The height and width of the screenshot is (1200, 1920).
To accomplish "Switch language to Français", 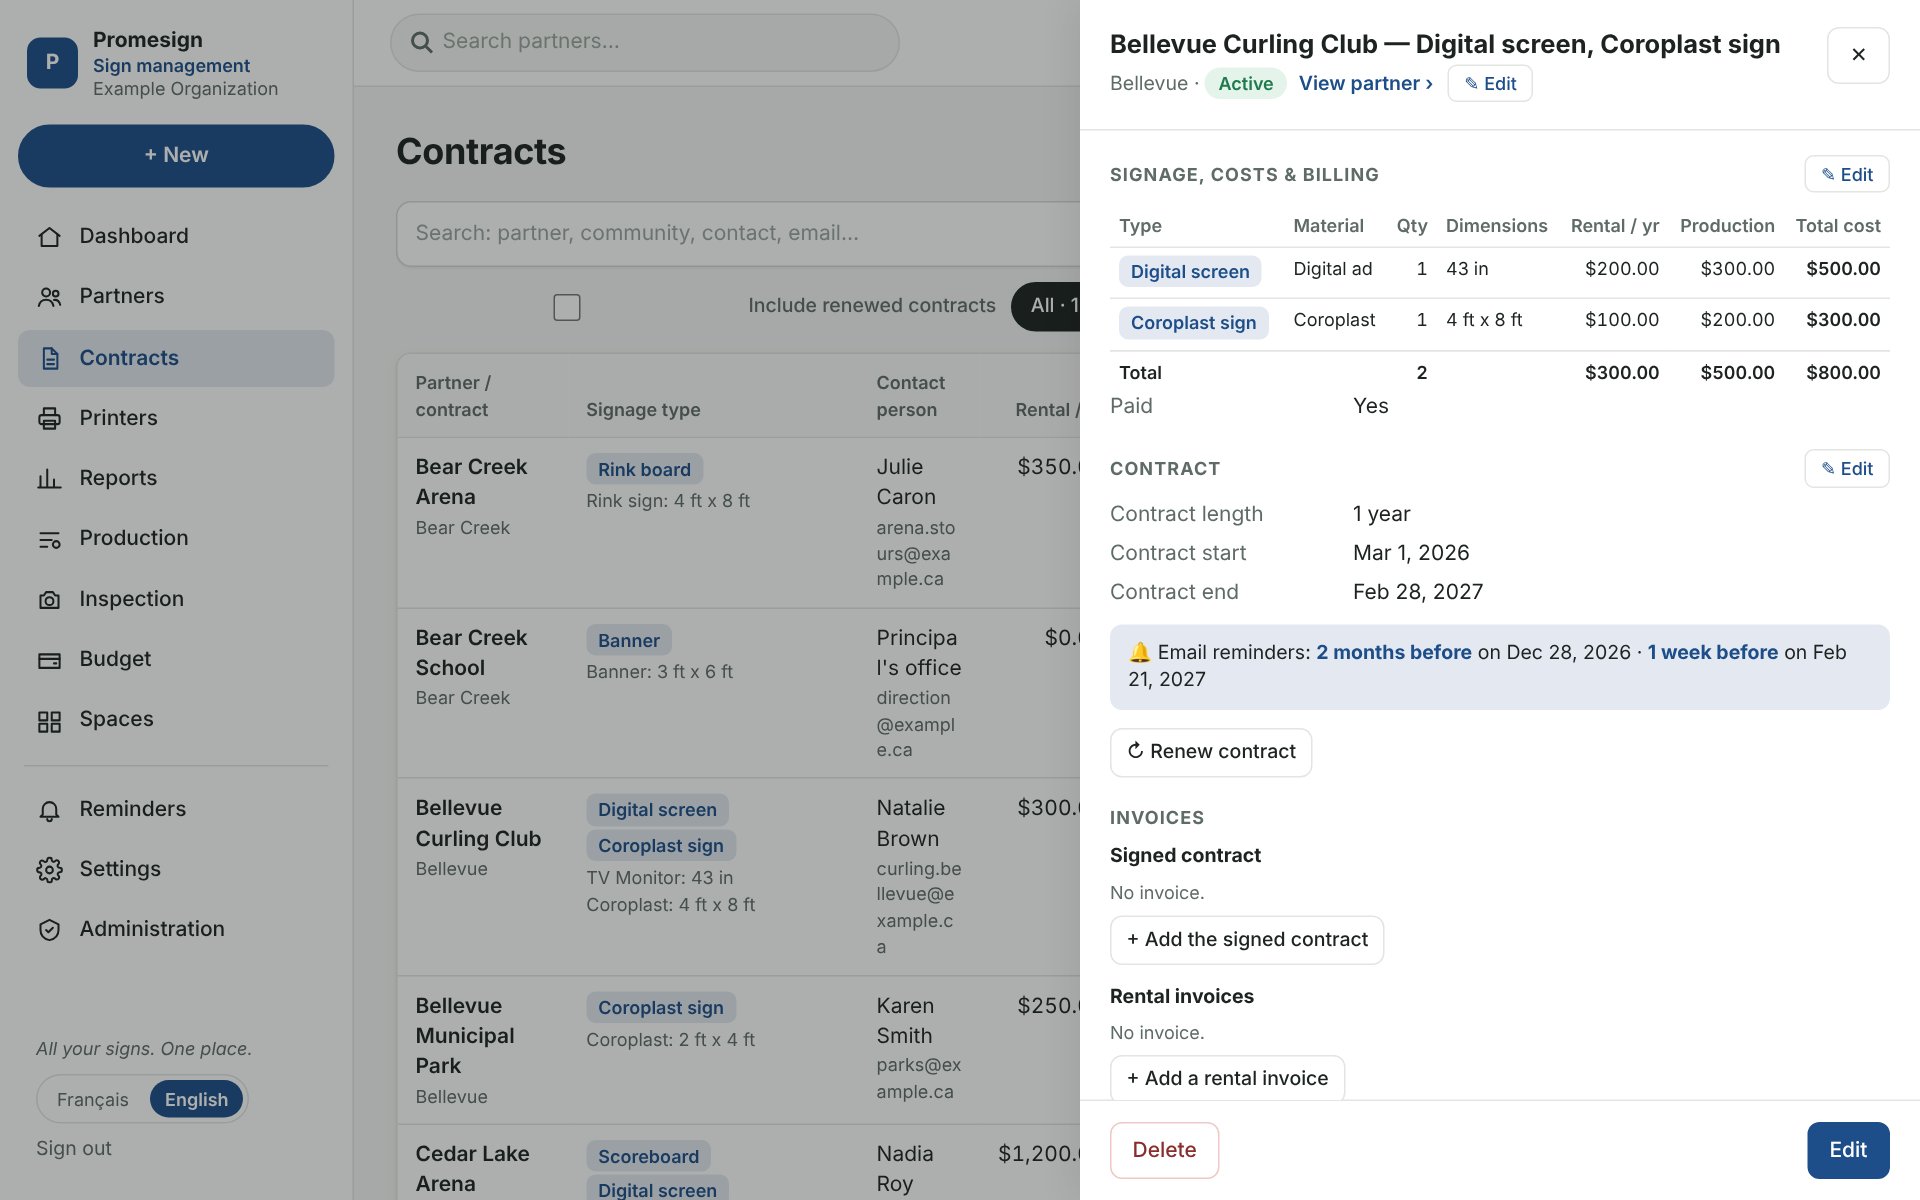I will click(93, 1100).
